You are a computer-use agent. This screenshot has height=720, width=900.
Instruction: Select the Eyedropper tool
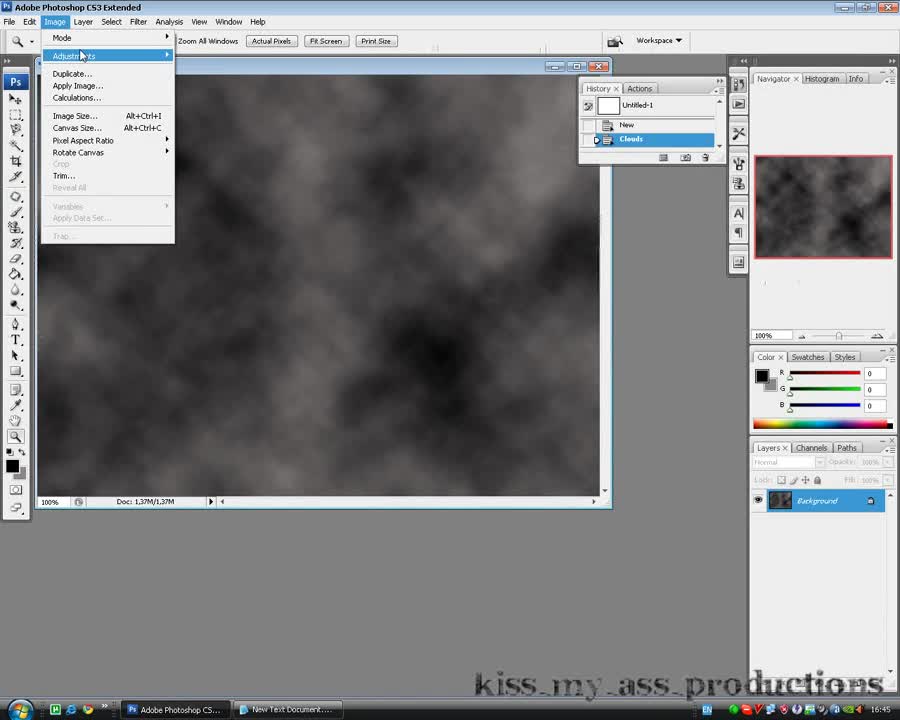click(15, 405)
